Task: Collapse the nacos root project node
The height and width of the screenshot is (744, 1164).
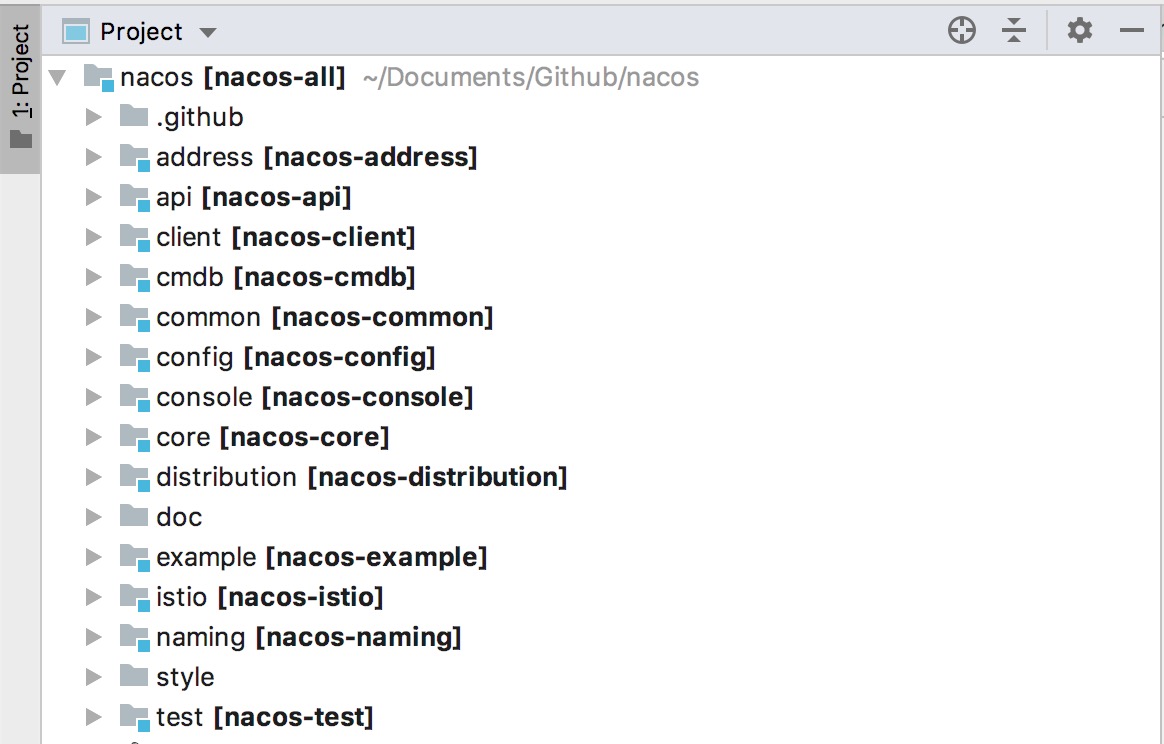Action: click(56, 77)
